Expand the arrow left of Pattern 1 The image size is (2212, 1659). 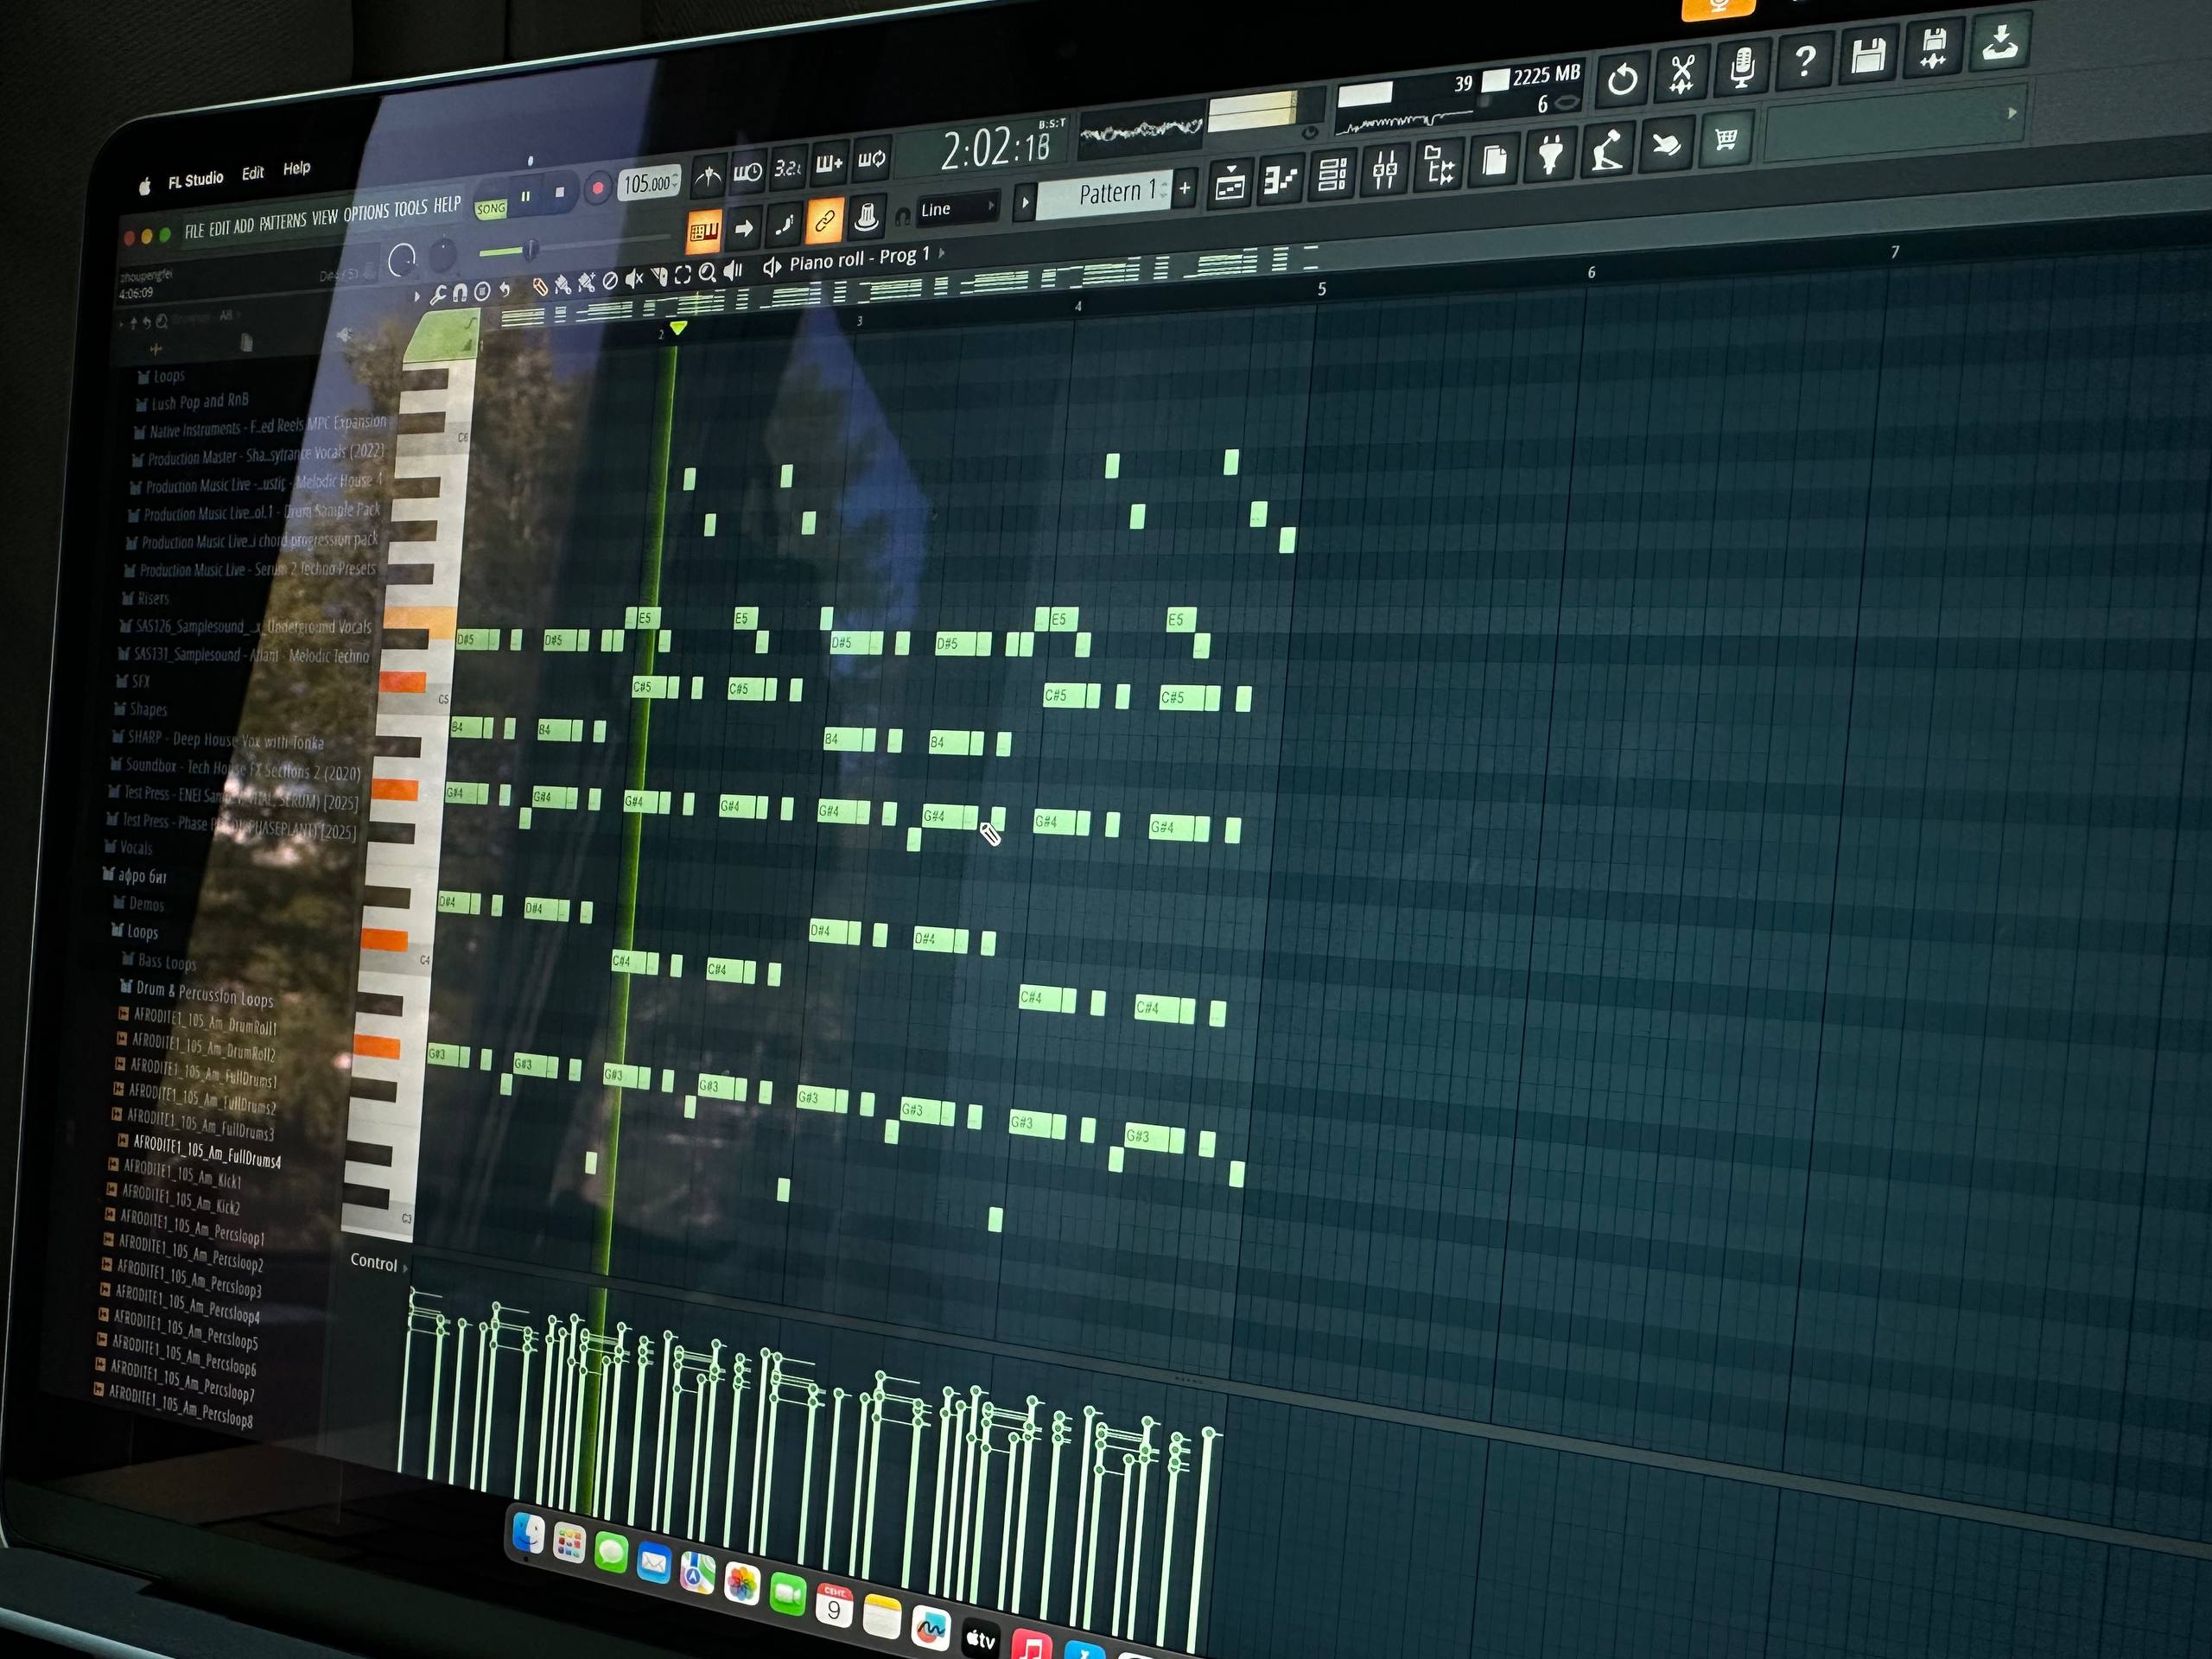[x=1024, y=203]
